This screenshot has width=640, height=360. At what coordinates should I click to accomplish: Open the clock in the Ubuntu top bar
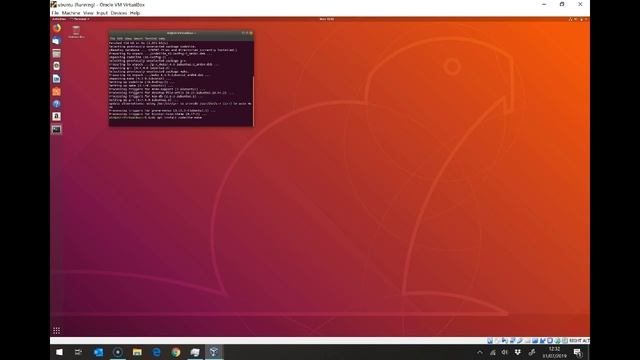327,19
